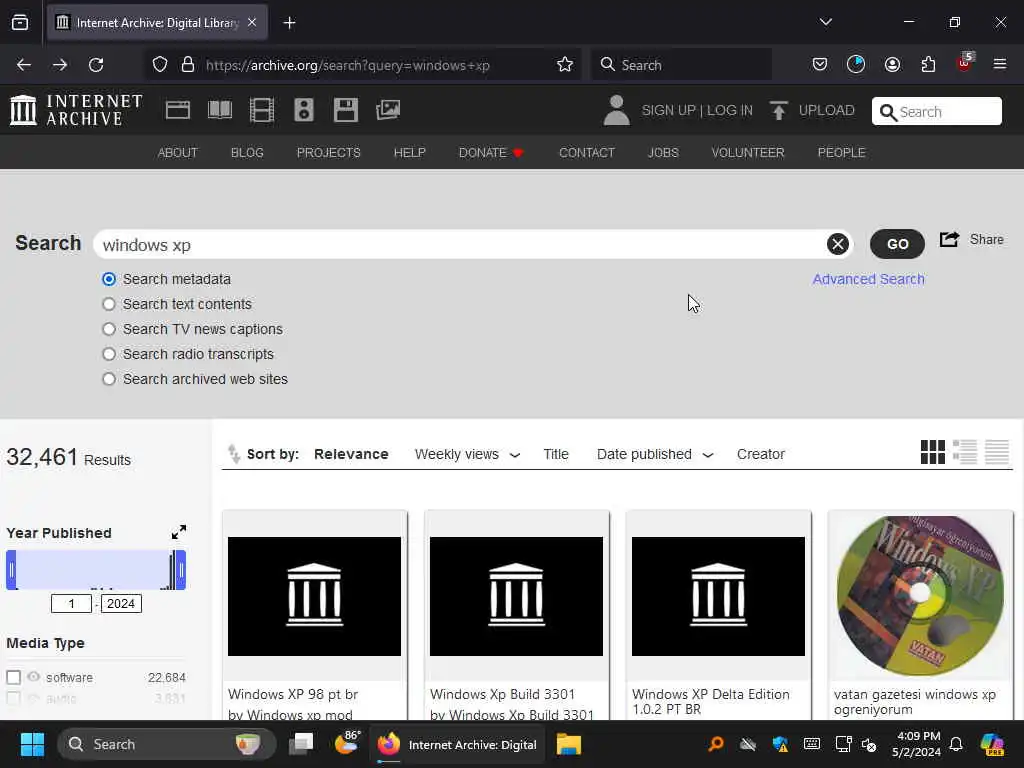Viewport: 1024px width, 768px height.
Task: Toggle the software-only eye icon
Action: 34,677
